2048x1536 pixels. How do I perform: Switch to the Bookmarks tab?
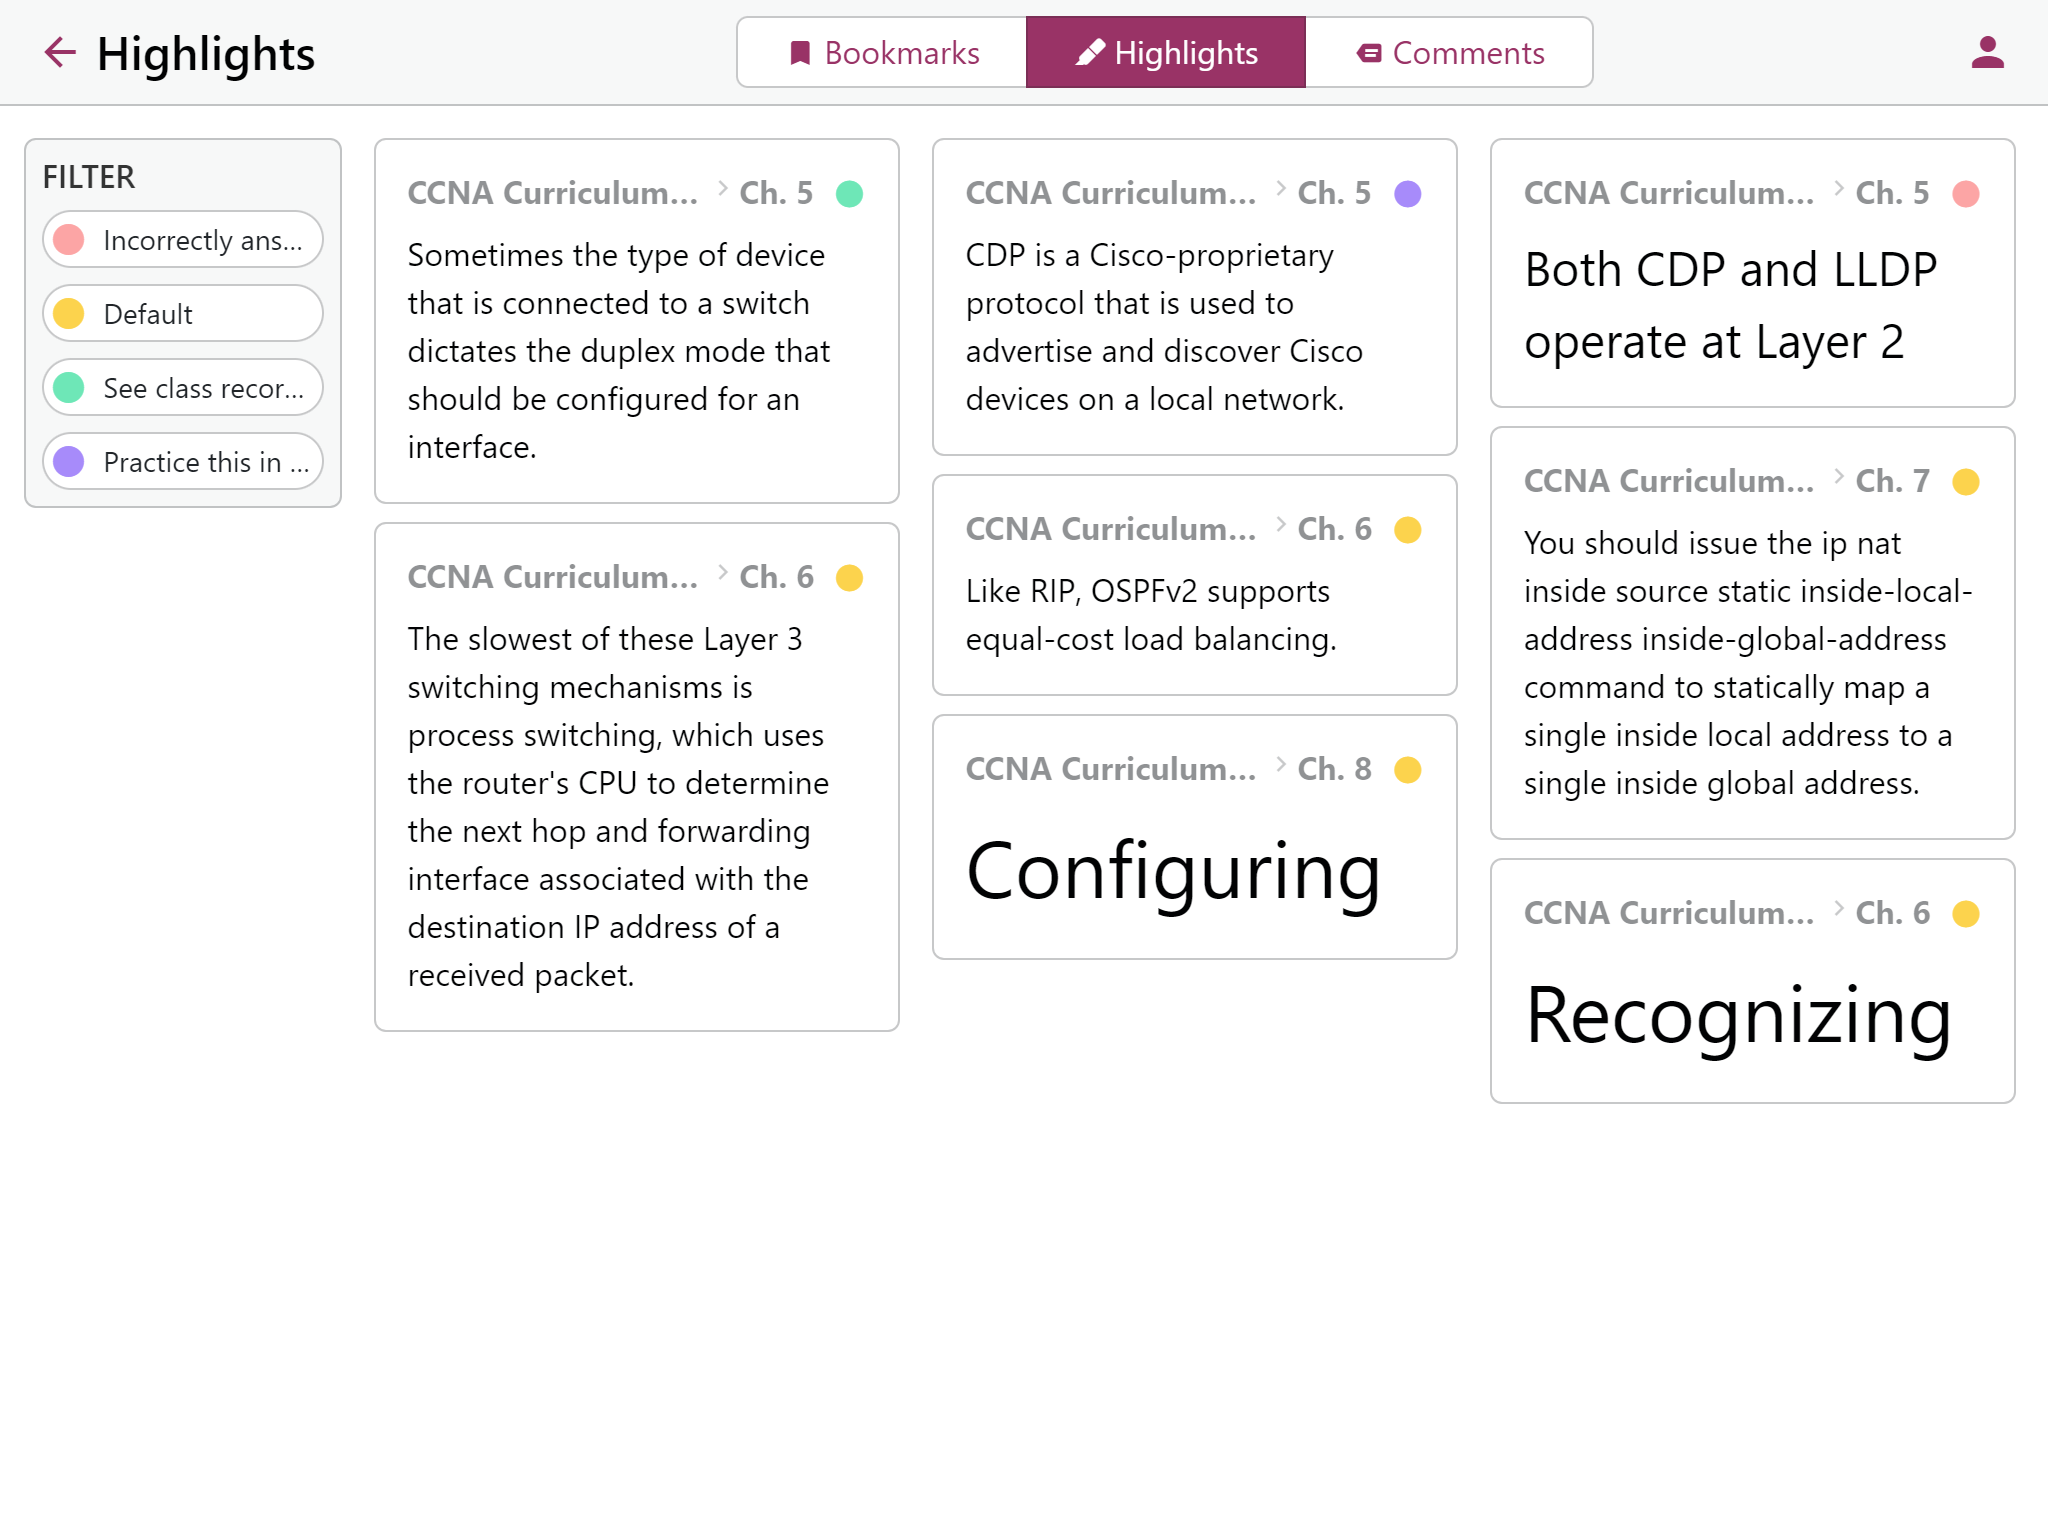(x=882, y=53)
